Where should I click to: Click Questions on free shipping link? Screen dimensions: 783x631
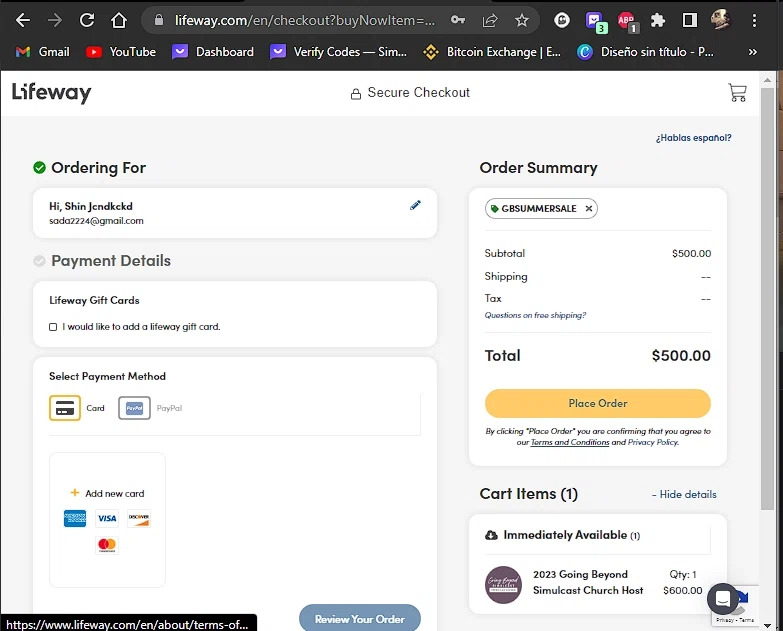tap(535, 316)
